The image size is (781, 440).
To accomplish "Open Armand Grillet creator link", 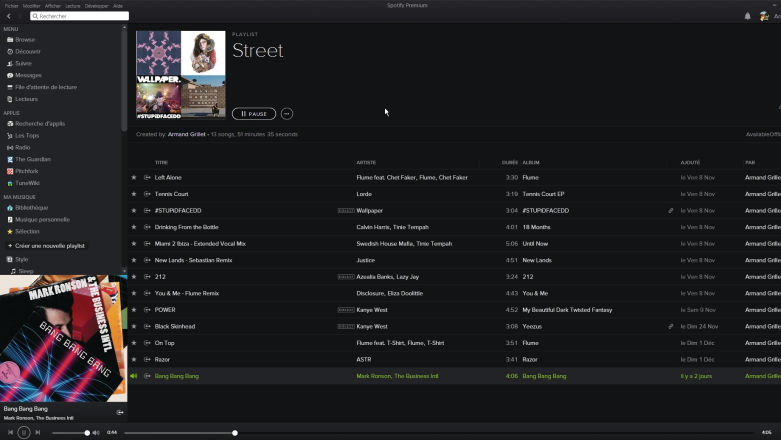I will pyautogui.click(x=186, y=134).
